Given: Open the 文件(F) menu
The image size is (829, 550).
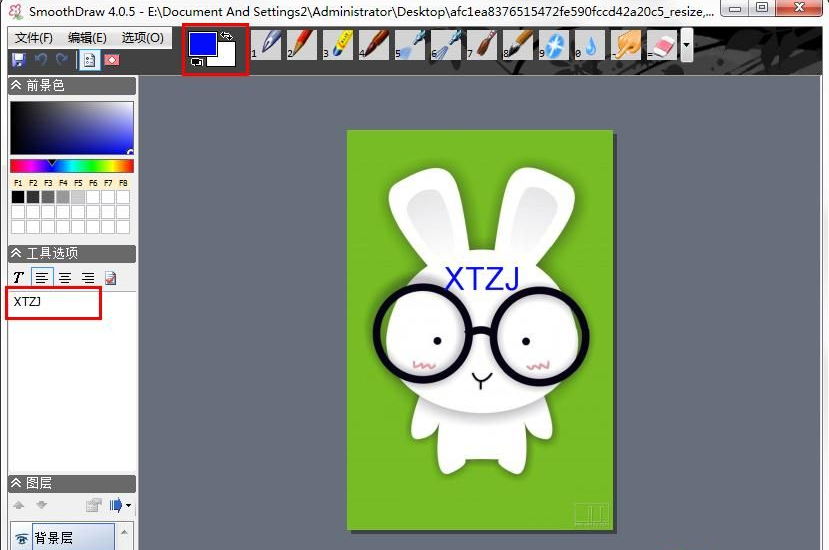Looking at the screenshot, I should (x=34, y=38).
